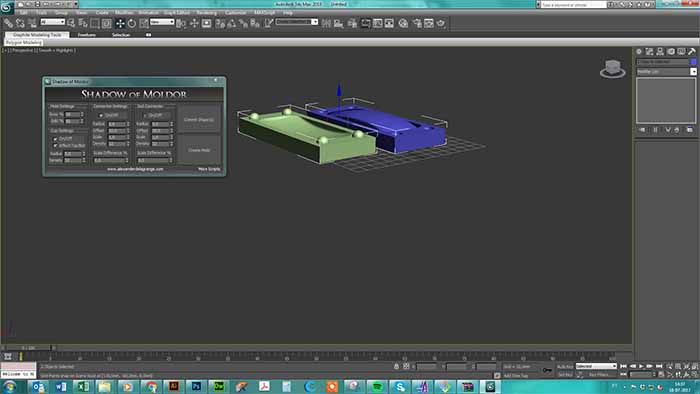Switch to the Hierarchy command panel

(x=660, y=52)
